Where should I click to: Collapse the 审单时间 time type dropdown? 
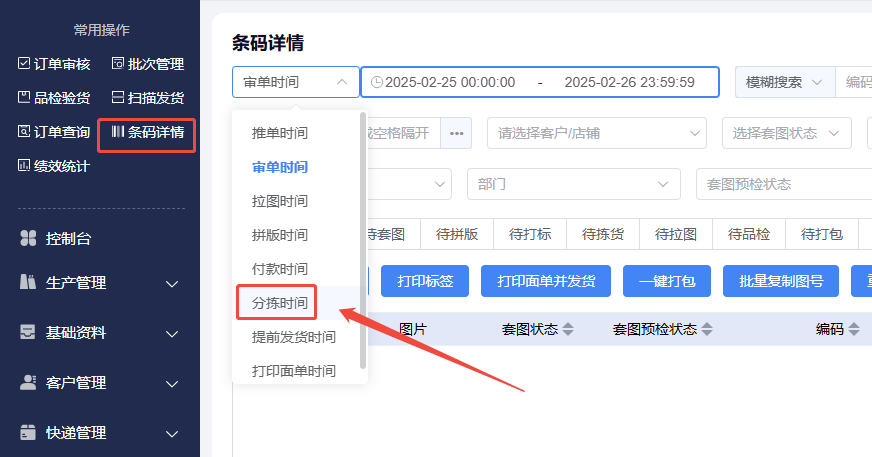[295, 82]
